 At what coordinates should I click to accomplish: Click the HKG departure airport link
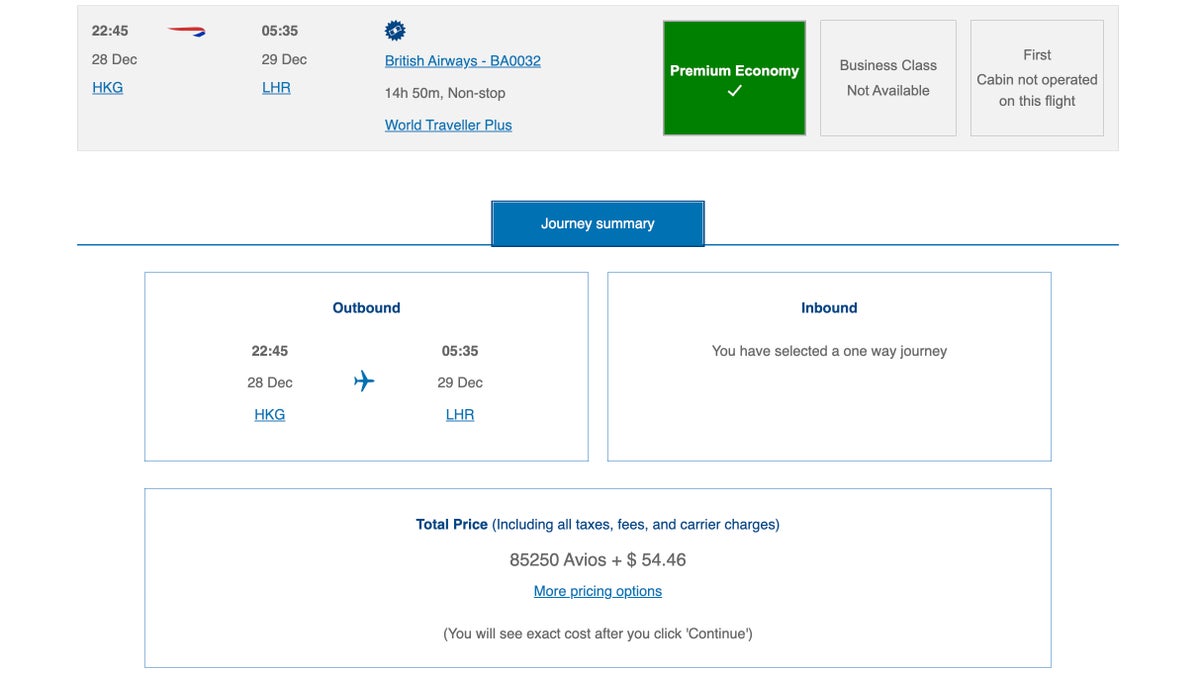pos(107,87)
